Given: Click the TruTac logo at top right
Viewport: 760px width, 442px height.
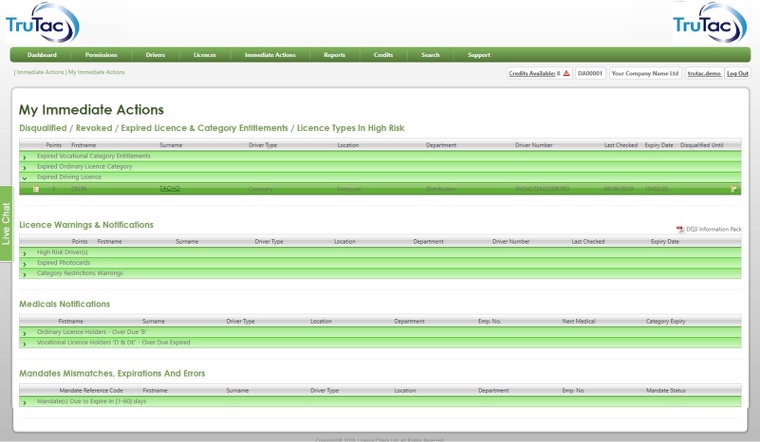Looking at the screenshot, I should tap(709, 23).
